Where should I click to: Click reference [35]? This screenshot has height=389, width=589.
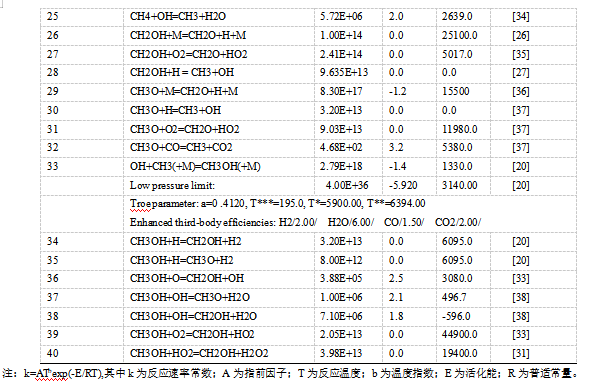coord(521,54)
